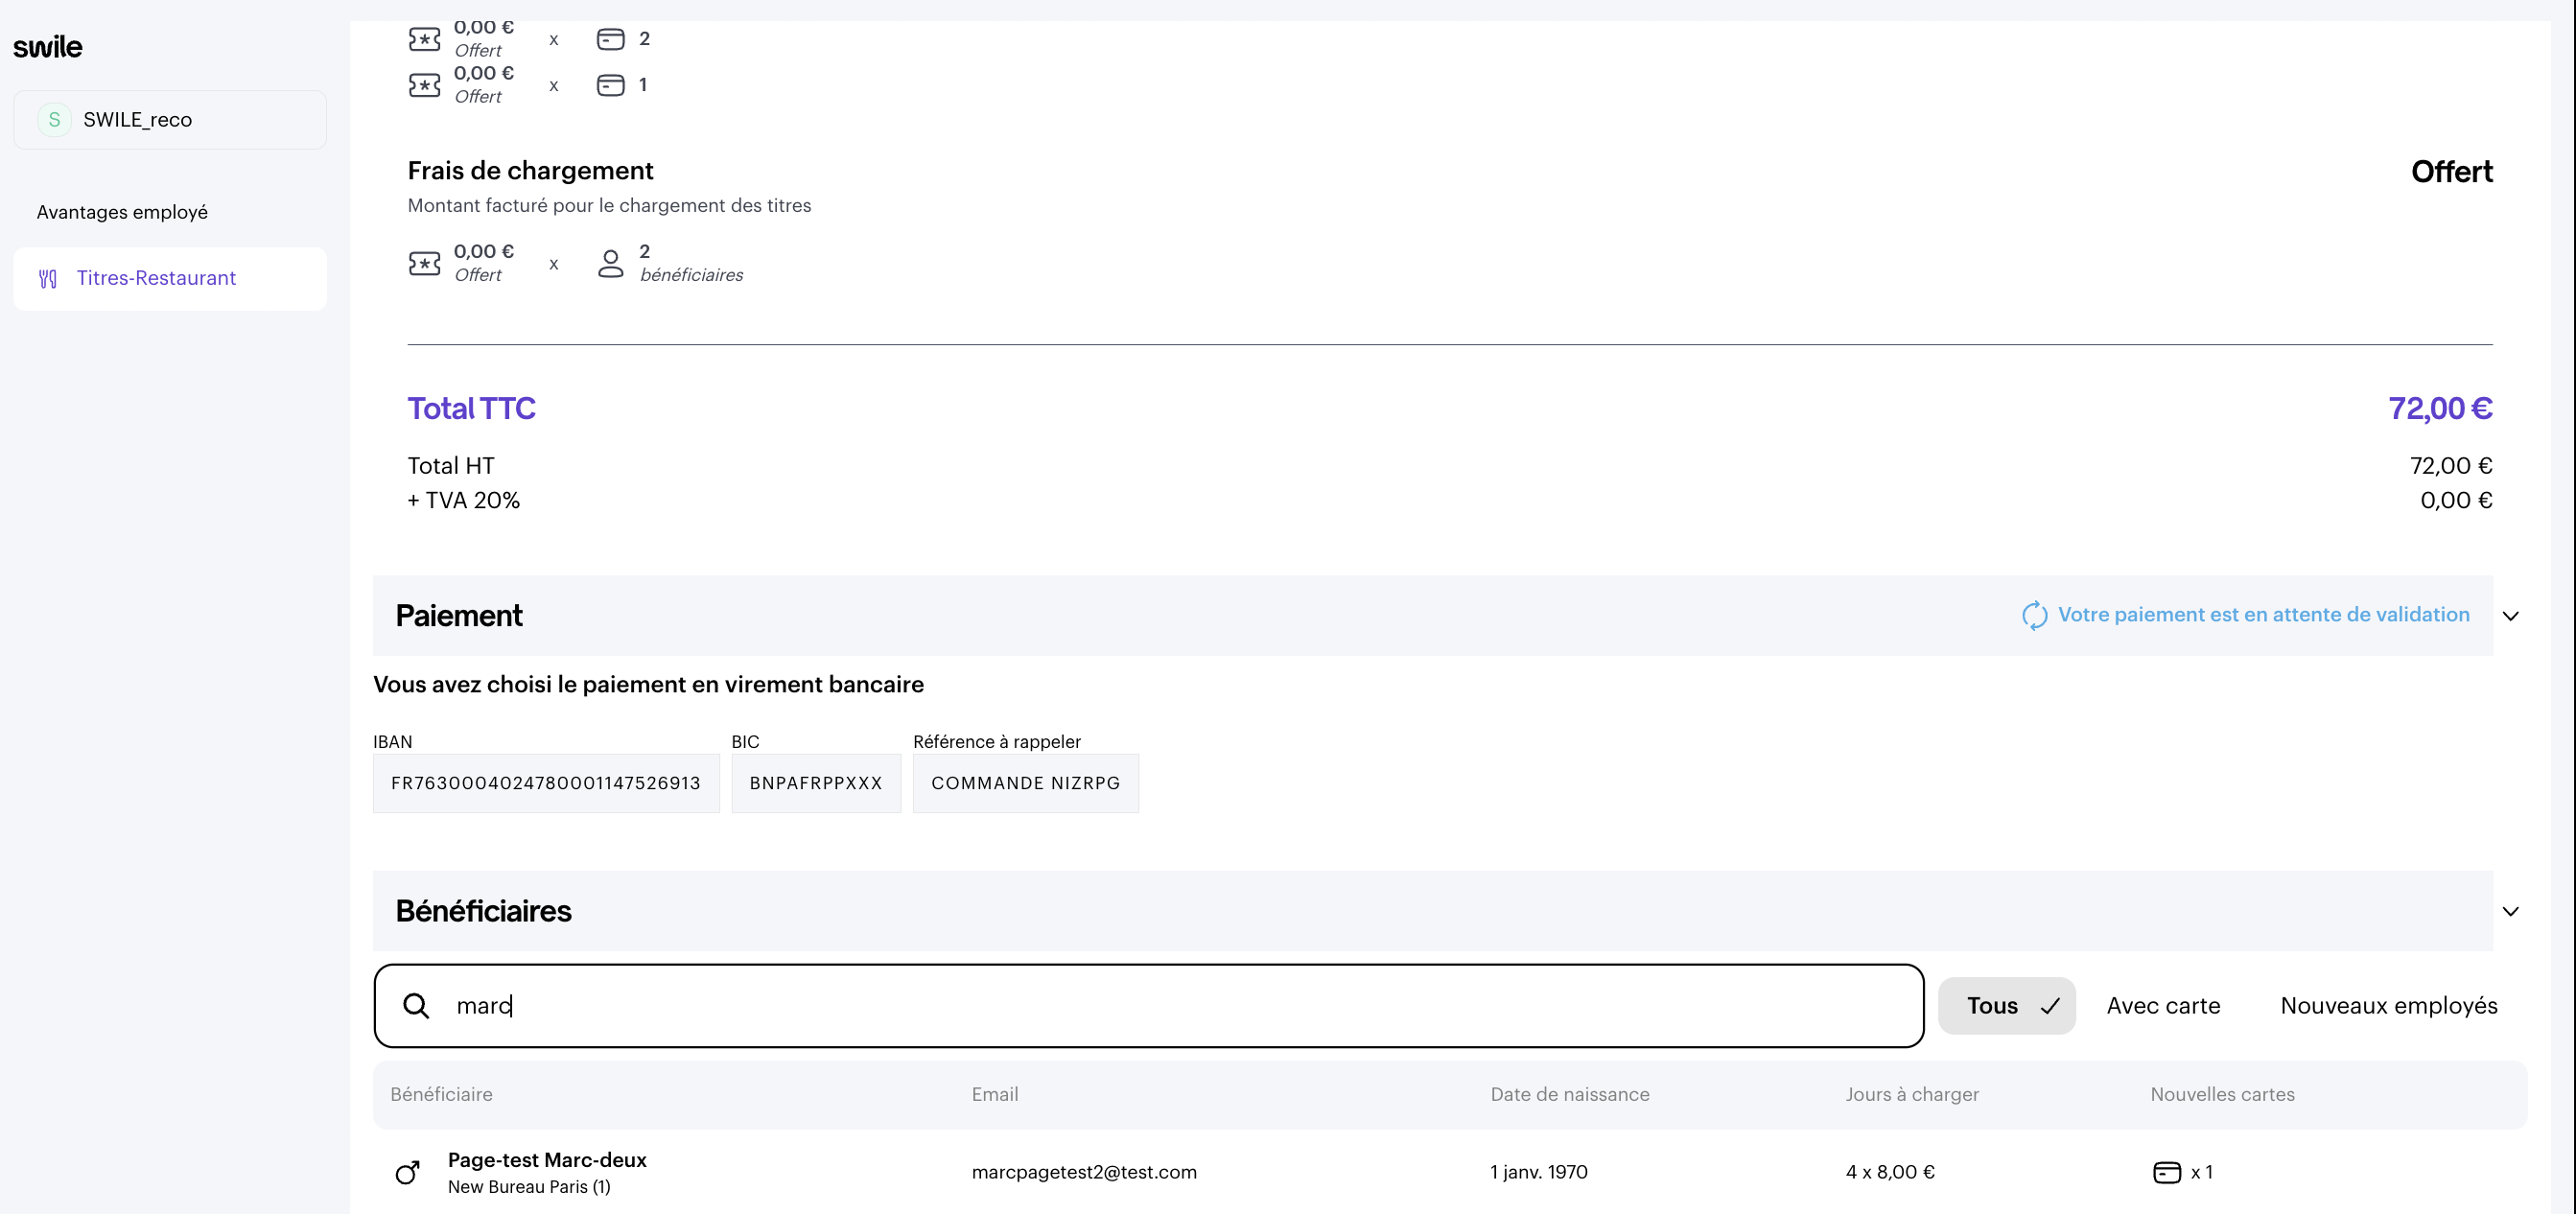Filter by Nouveaux employés

click(2388, 1006)
